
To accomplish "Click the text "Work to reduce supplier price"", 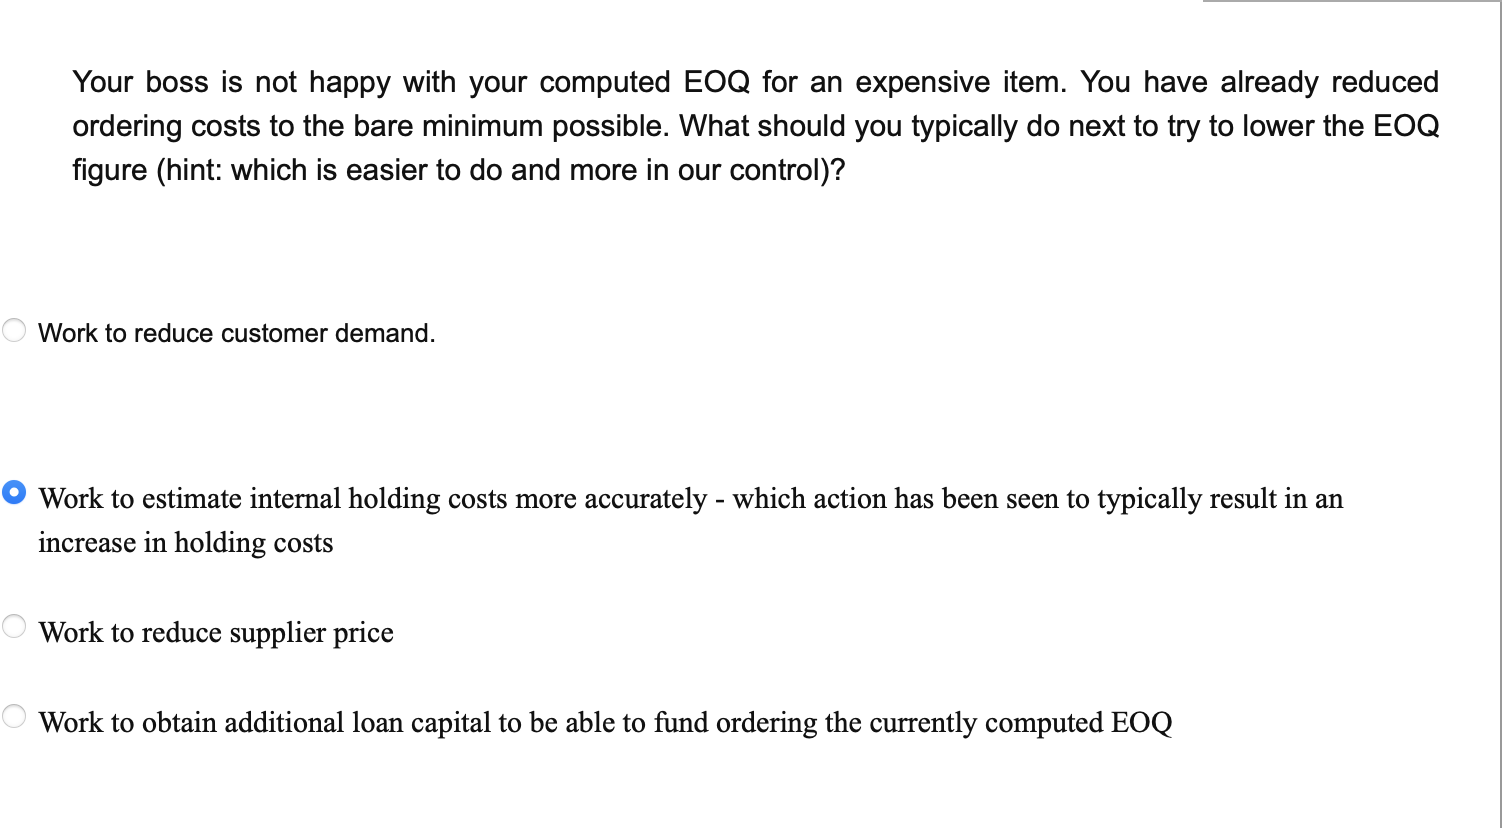I will point(215,632).
